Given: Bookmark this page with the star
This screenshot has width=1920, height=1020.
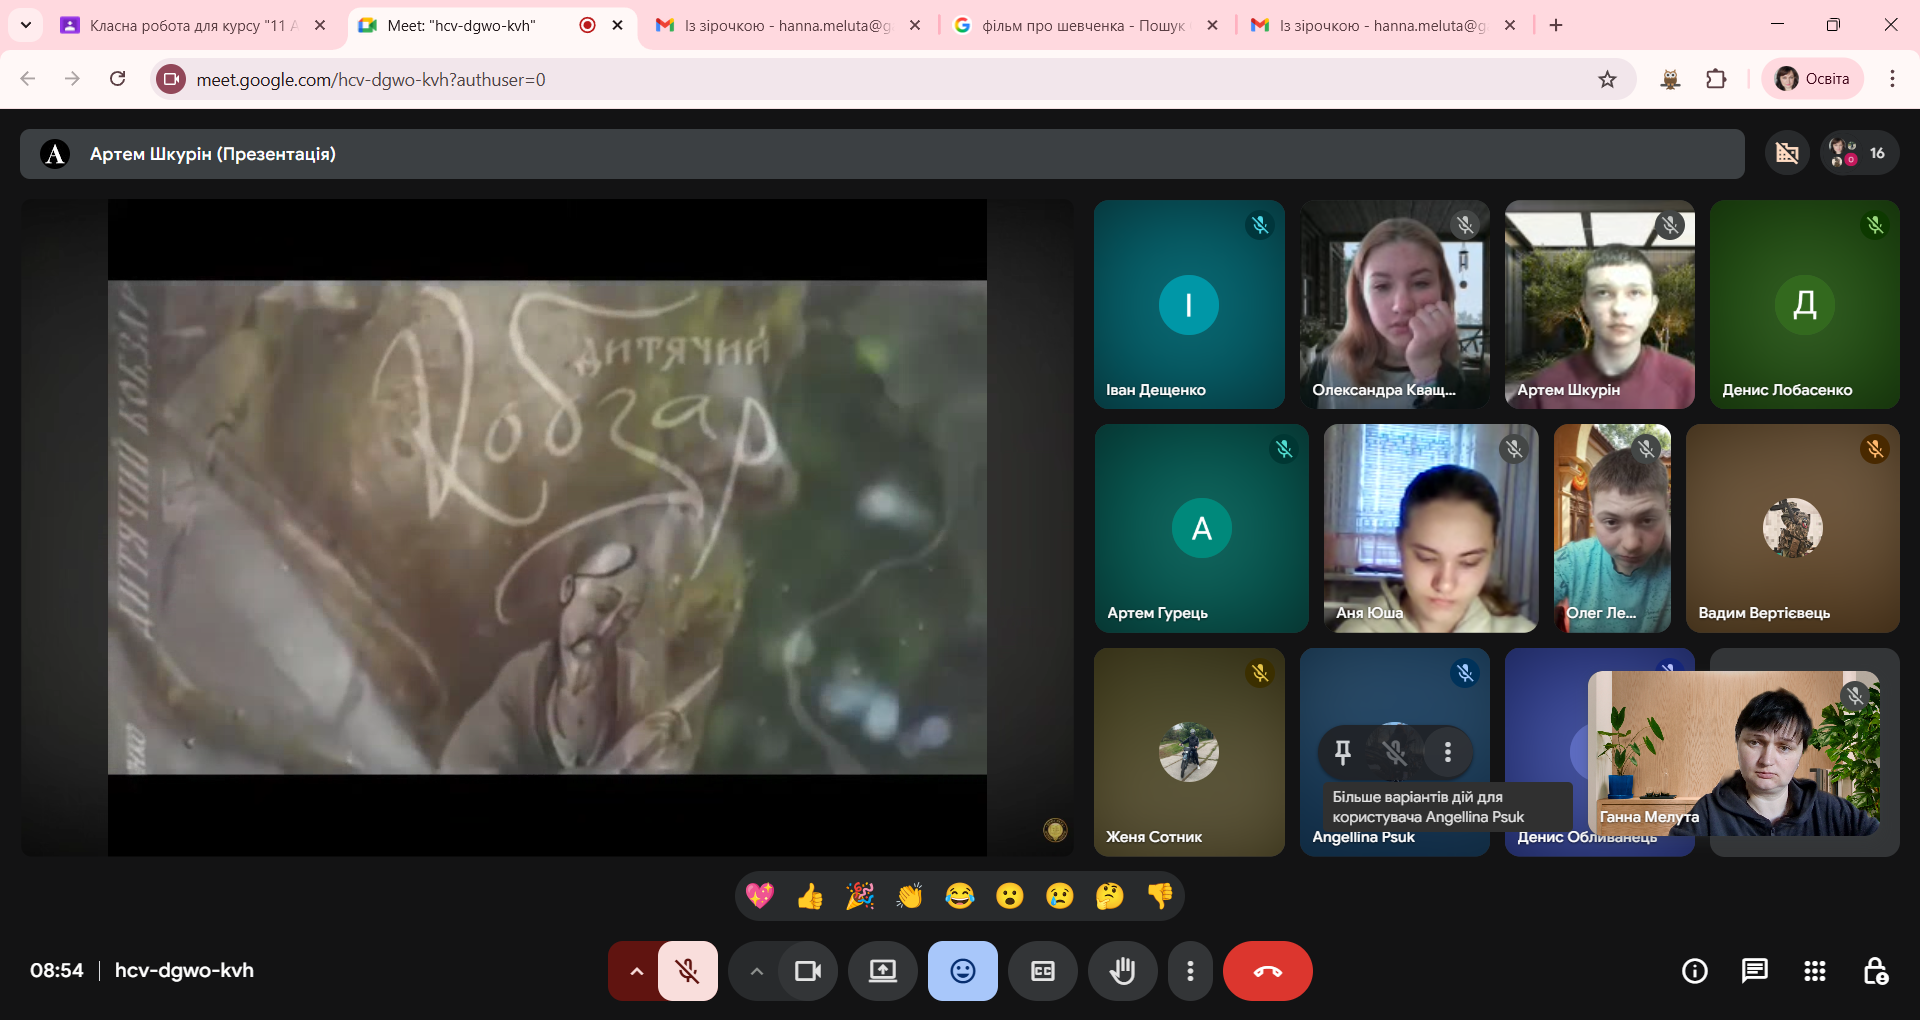Looking at the screenshot, I should (1607, 79).
